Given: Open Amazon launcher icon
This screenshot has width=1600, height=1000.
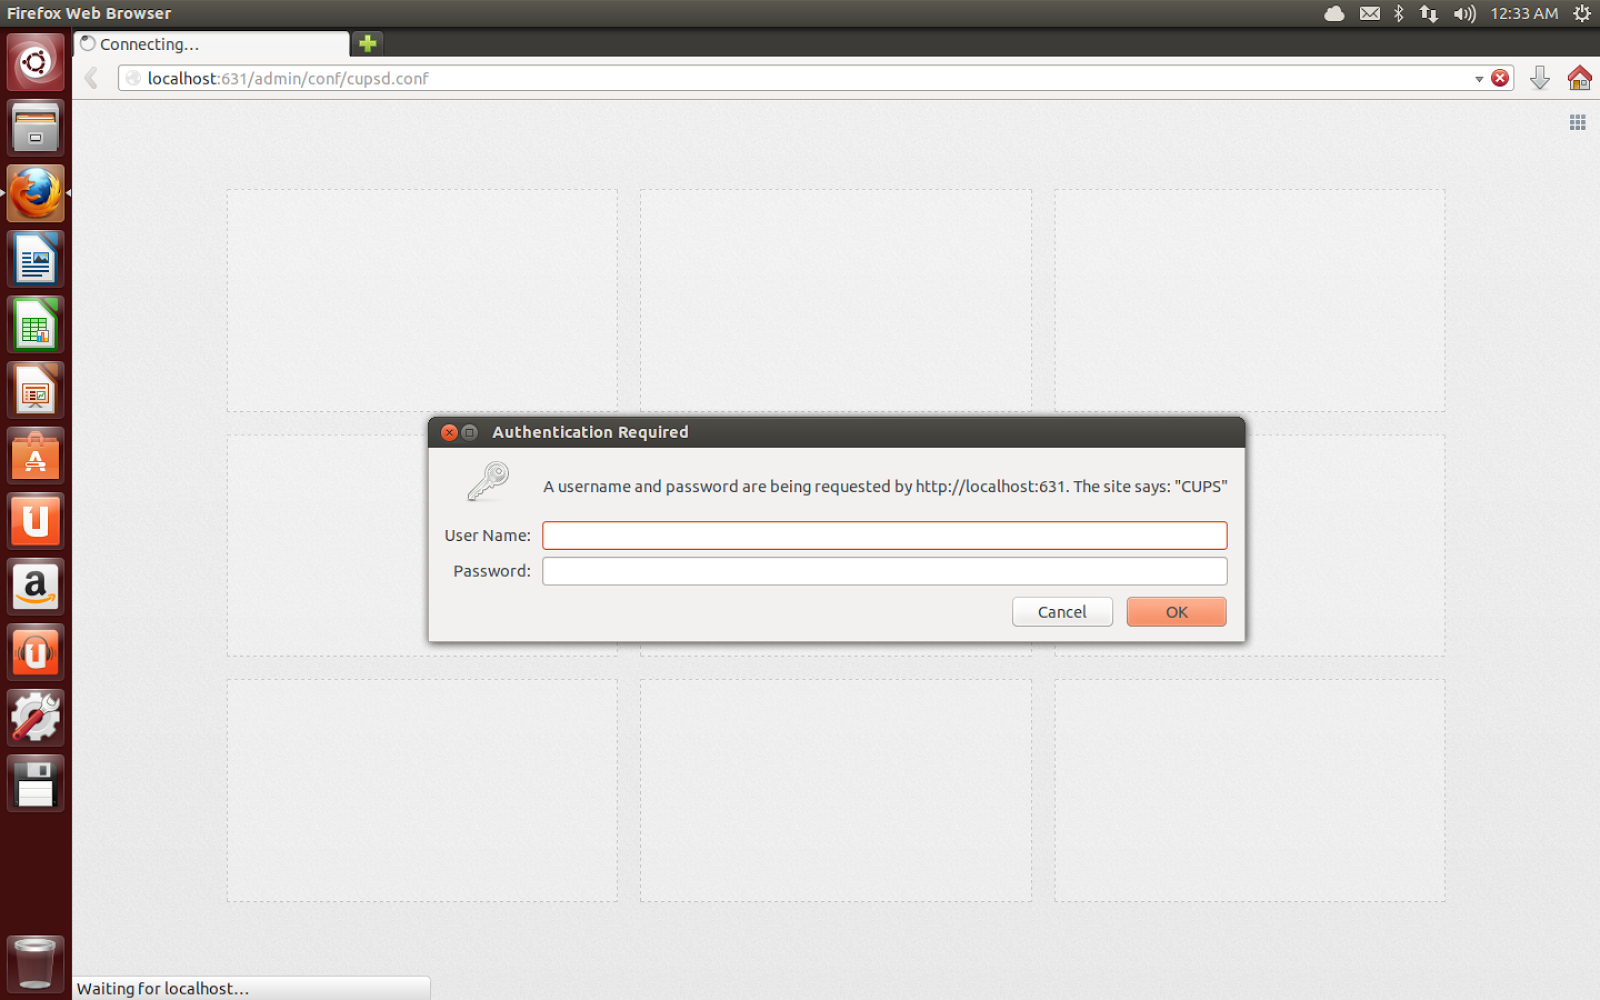Looking at the screenshot, I should tap(35, 587).
